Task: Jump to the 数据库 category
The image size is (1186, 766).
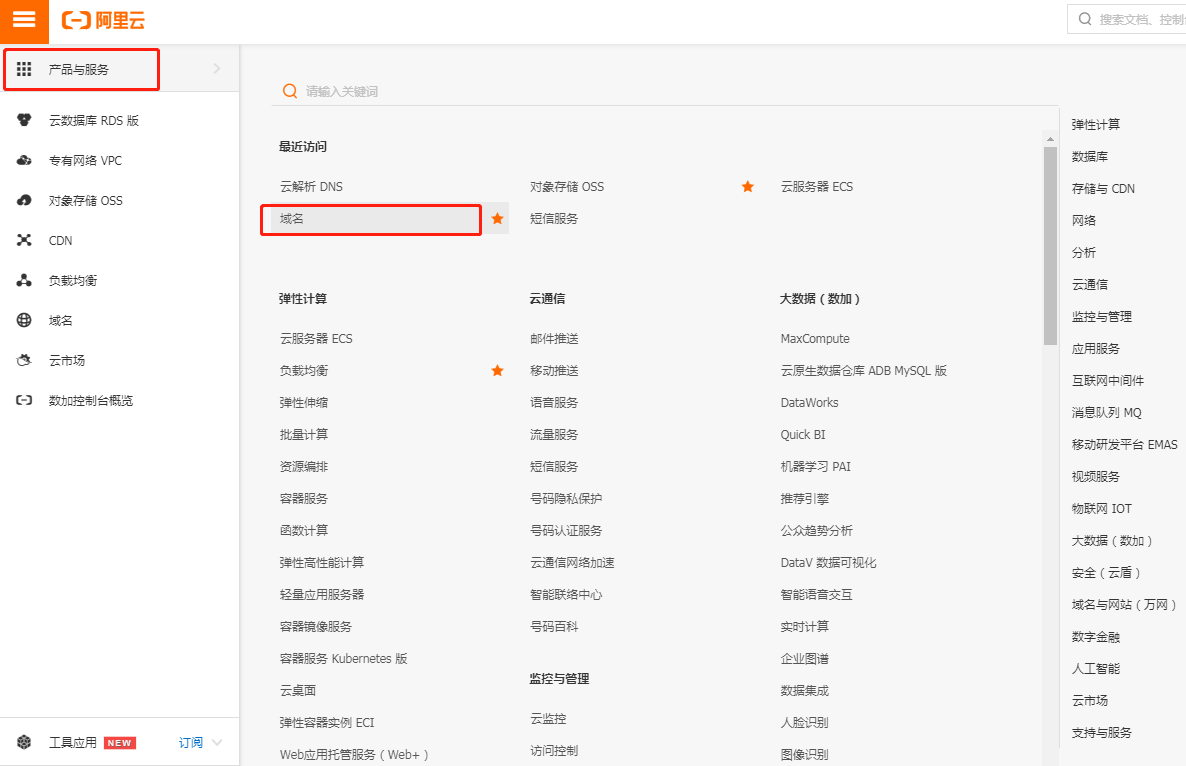Action: [x=1089, y=156]
